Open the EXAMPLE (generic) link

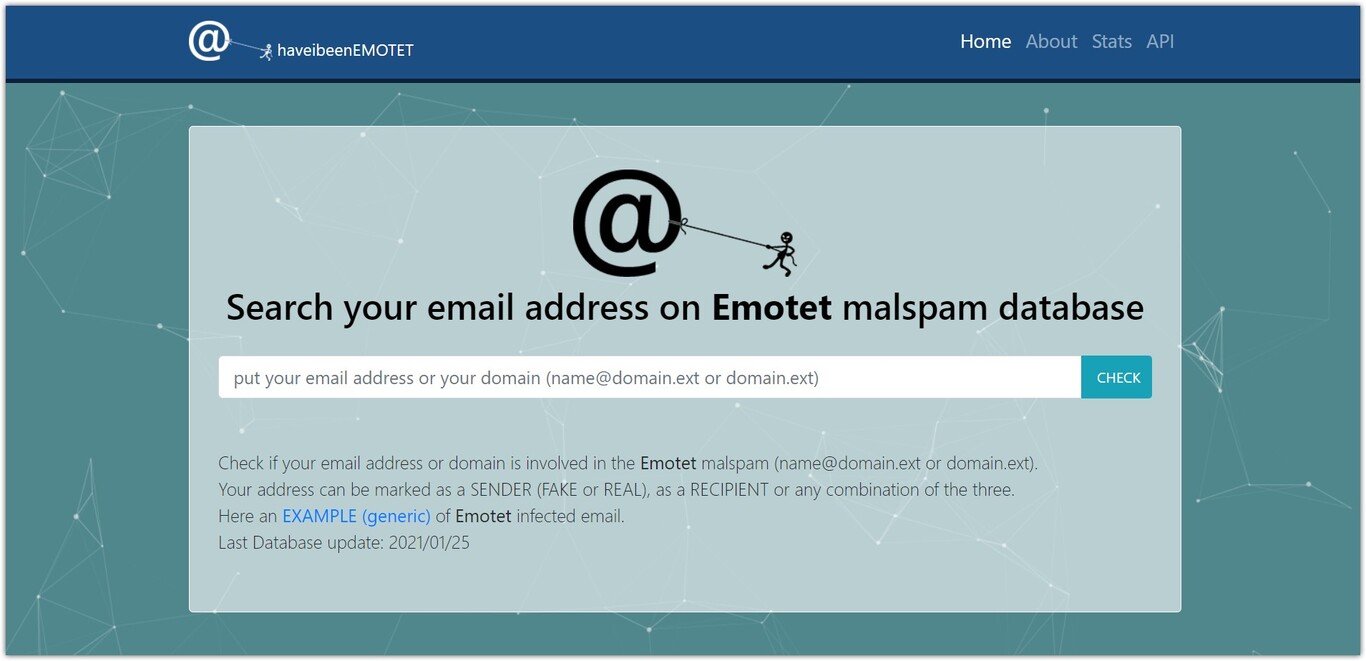coord(356,516)
